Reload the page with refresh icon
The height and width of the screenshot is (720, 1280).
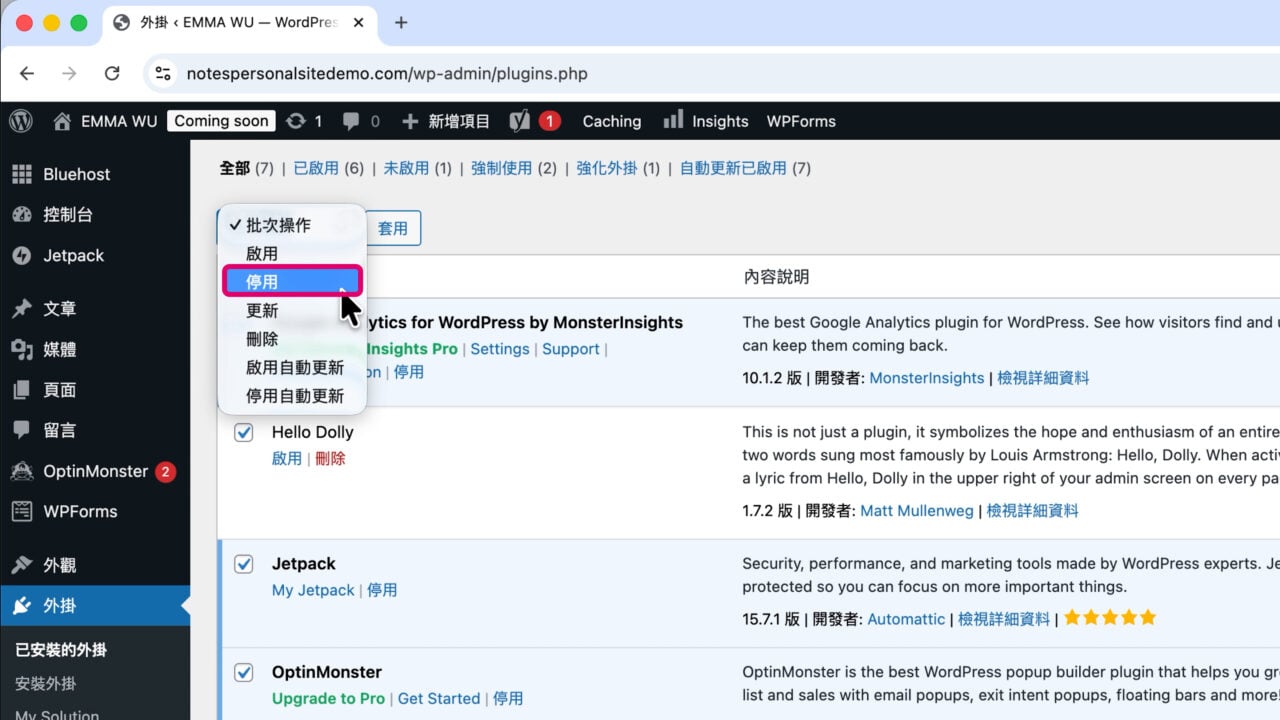[x=112, y=73]
